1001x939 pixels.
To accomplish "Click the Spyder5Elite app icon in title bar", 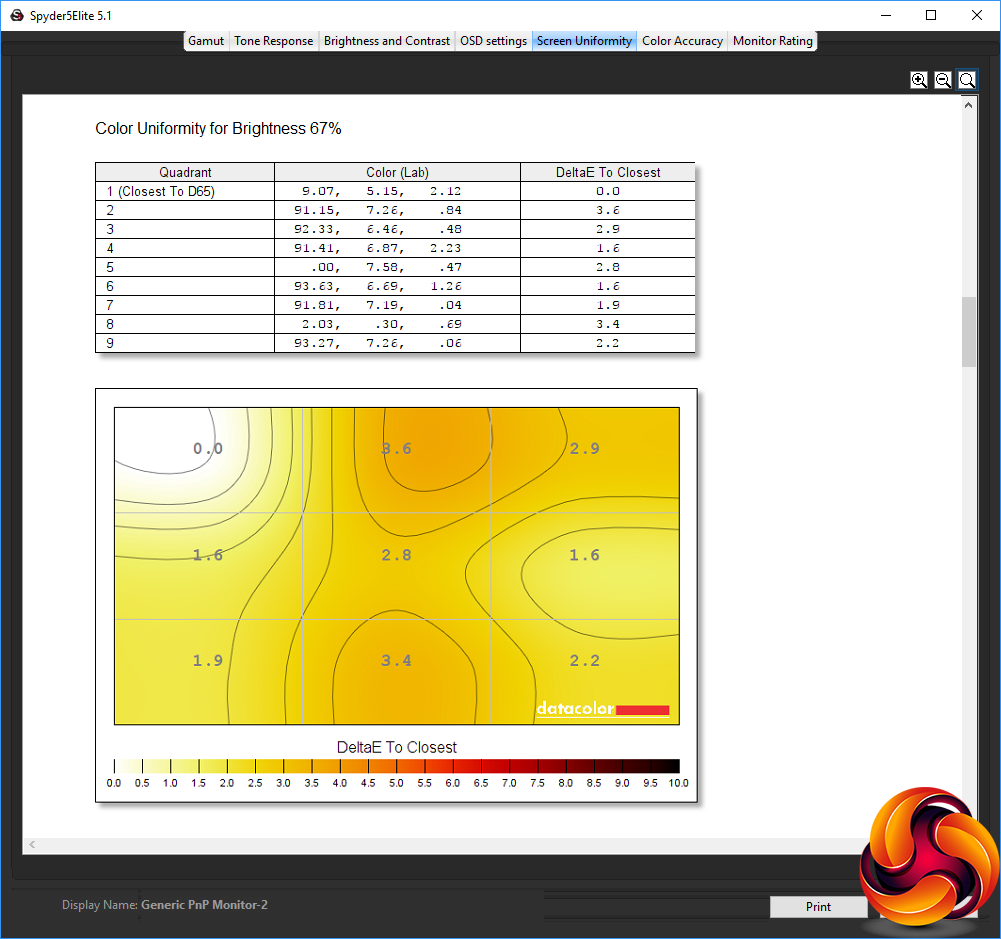I will [x=17, y=15].
